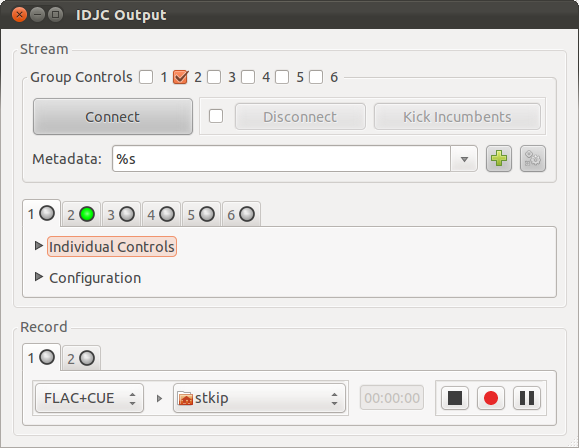Switch to stream tab 5
579x448 pixels.
(x=201, y=214)
